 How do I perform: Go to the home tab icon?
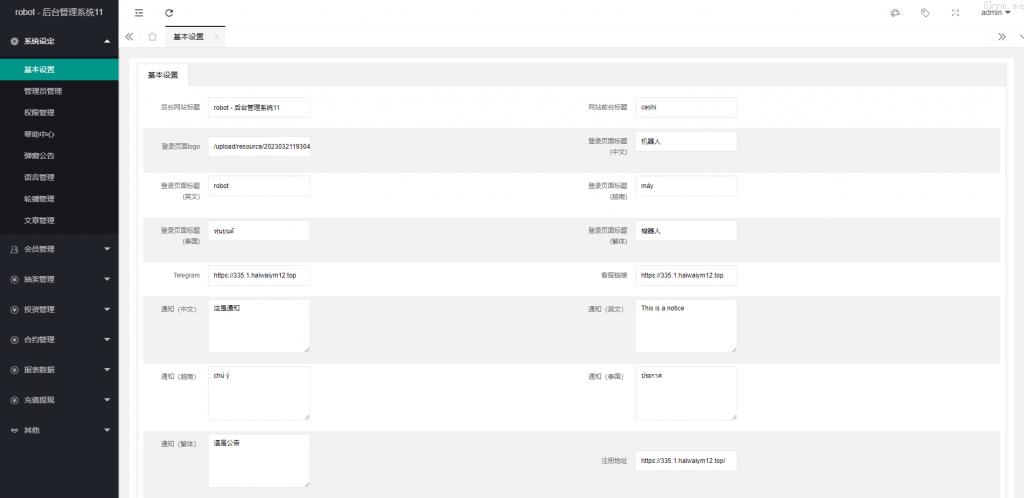click(x=152, y=36)
